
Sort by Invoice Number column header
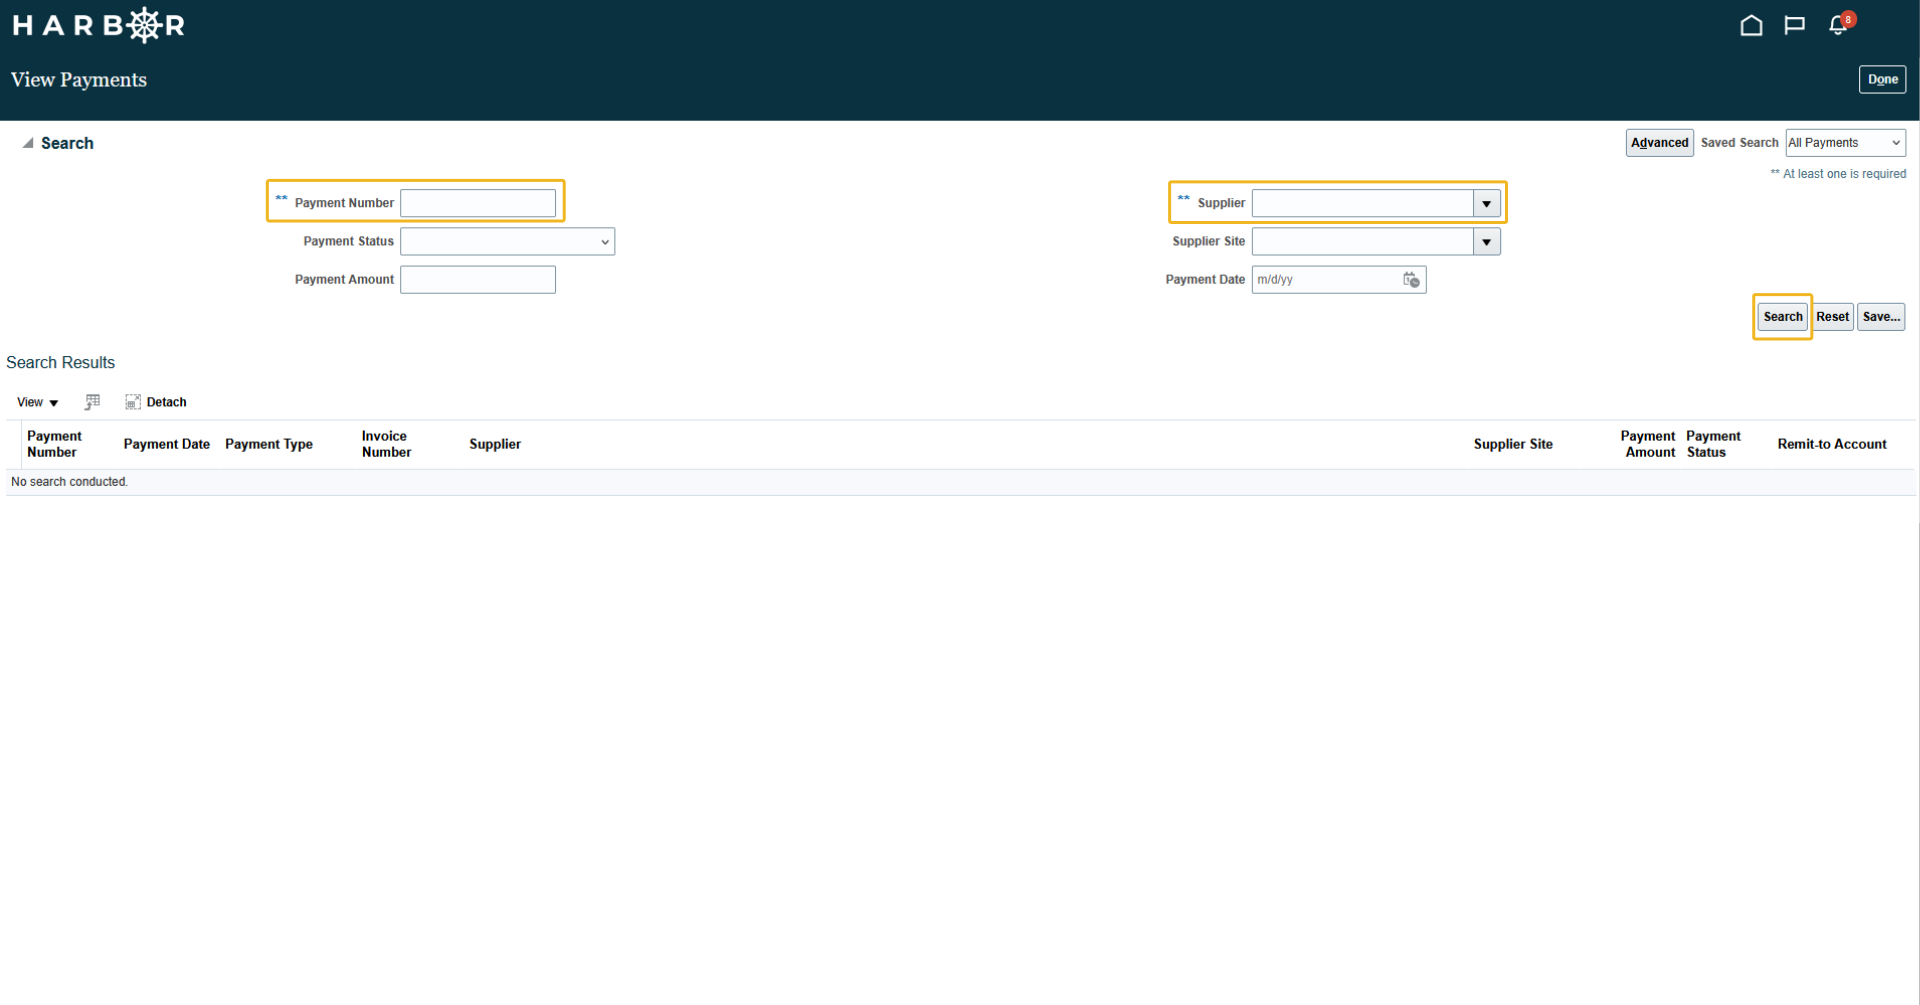(x=386, y=444)
